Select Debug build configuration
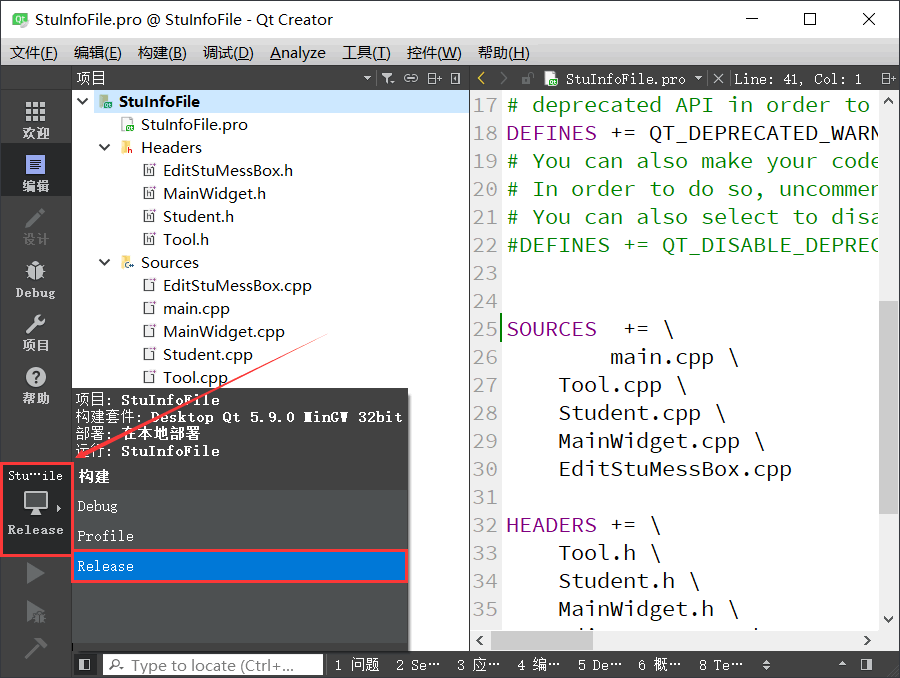This screenshot has width=900, height=678. click(240, 506)
